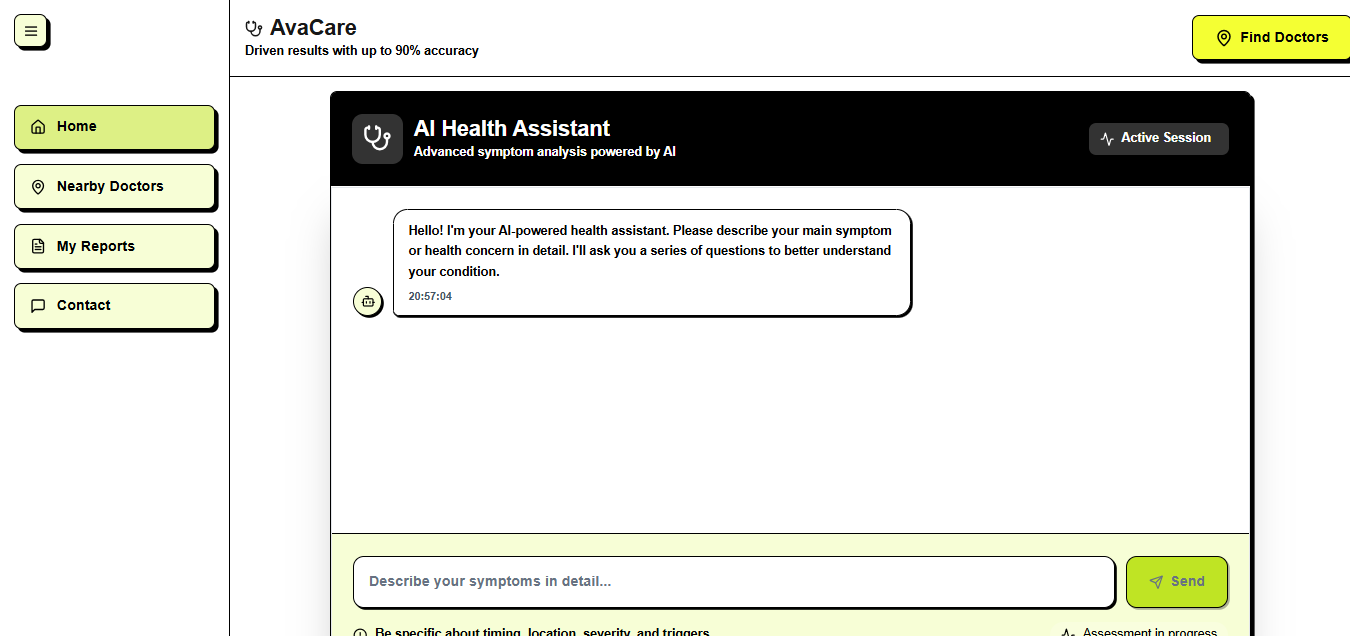Send the symptom message

pos(1177,582)
